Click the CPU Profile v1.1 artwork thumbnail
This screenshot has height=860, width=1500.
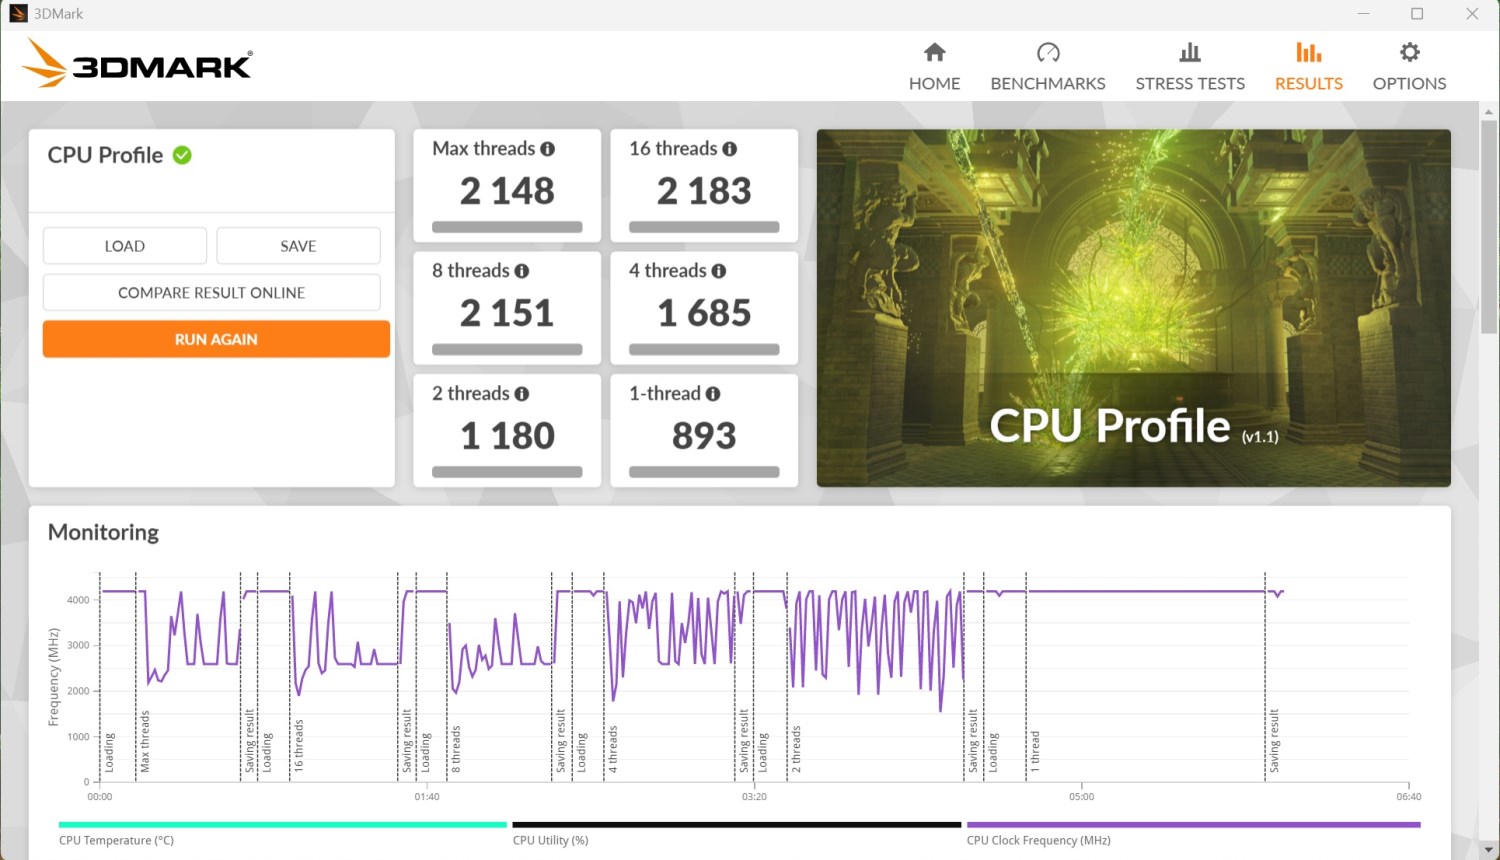click(1134, 308)
